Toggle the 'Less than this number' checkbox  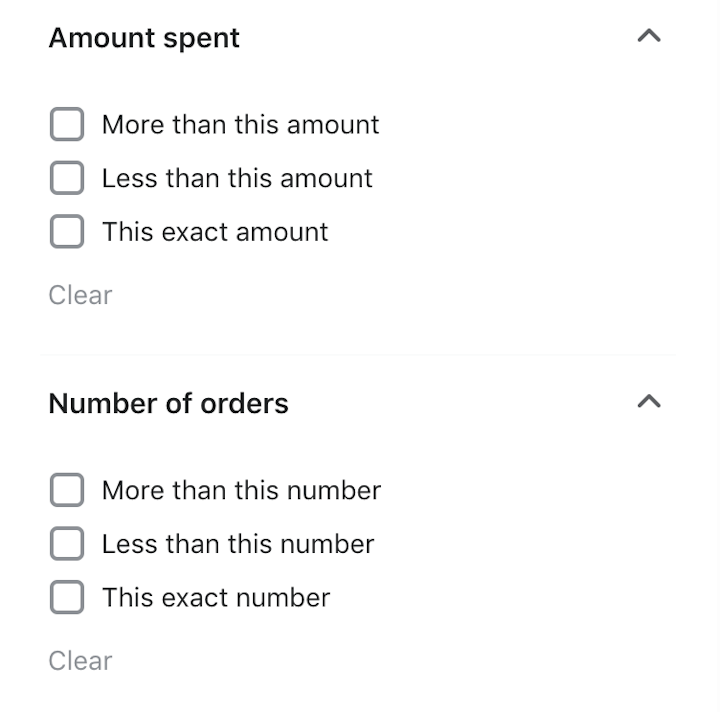pos(67,544)
